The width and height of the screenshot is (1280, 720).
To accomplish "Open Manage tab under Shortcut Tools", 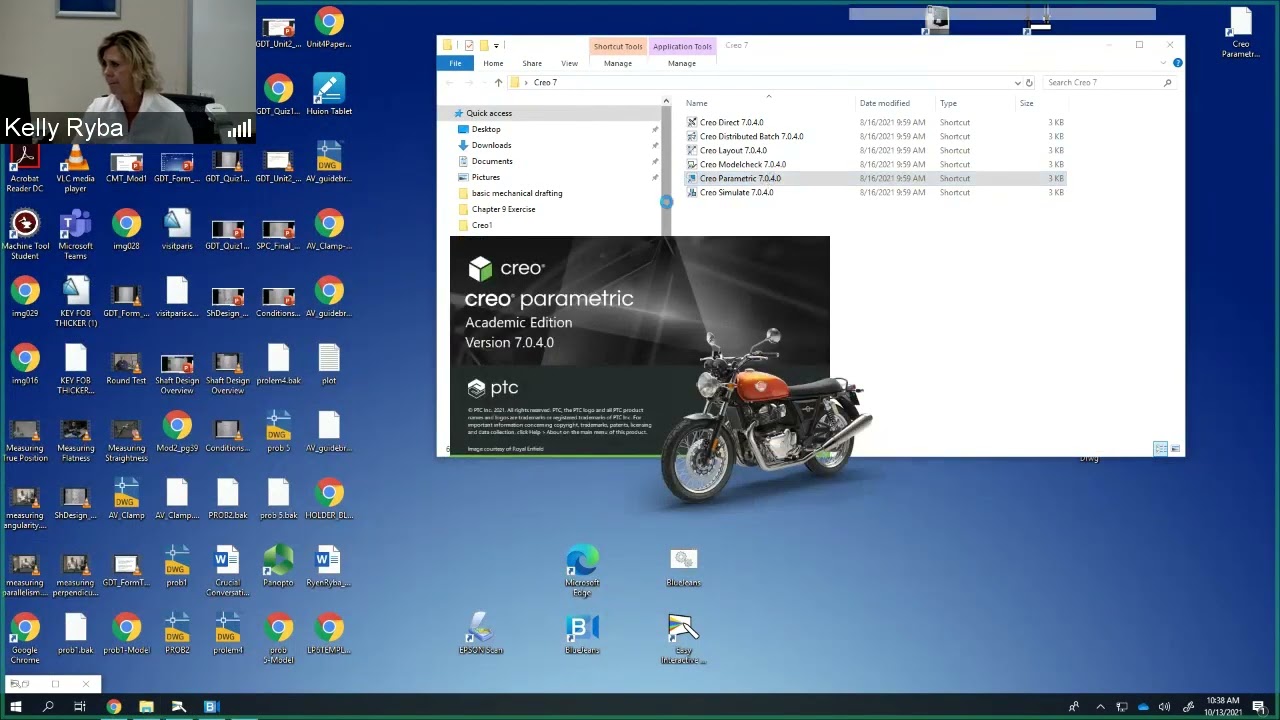I will click(x=618, y=63).
